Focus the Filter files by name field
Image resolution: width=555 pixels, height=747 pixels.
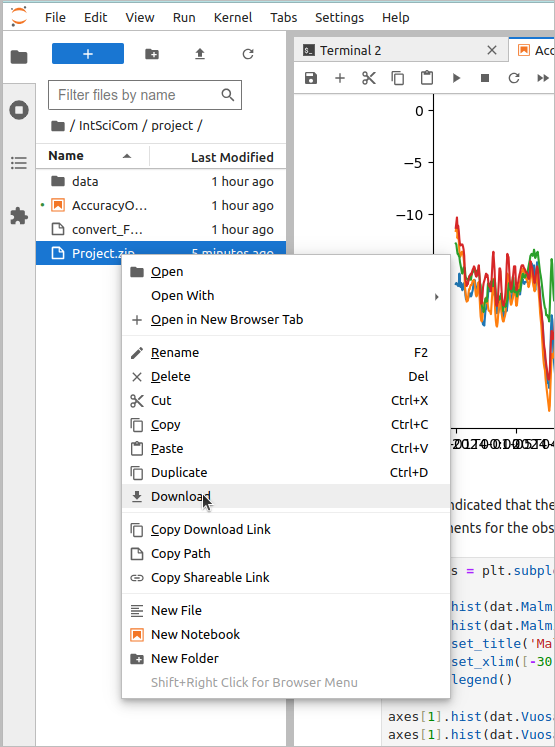point(145,95)
